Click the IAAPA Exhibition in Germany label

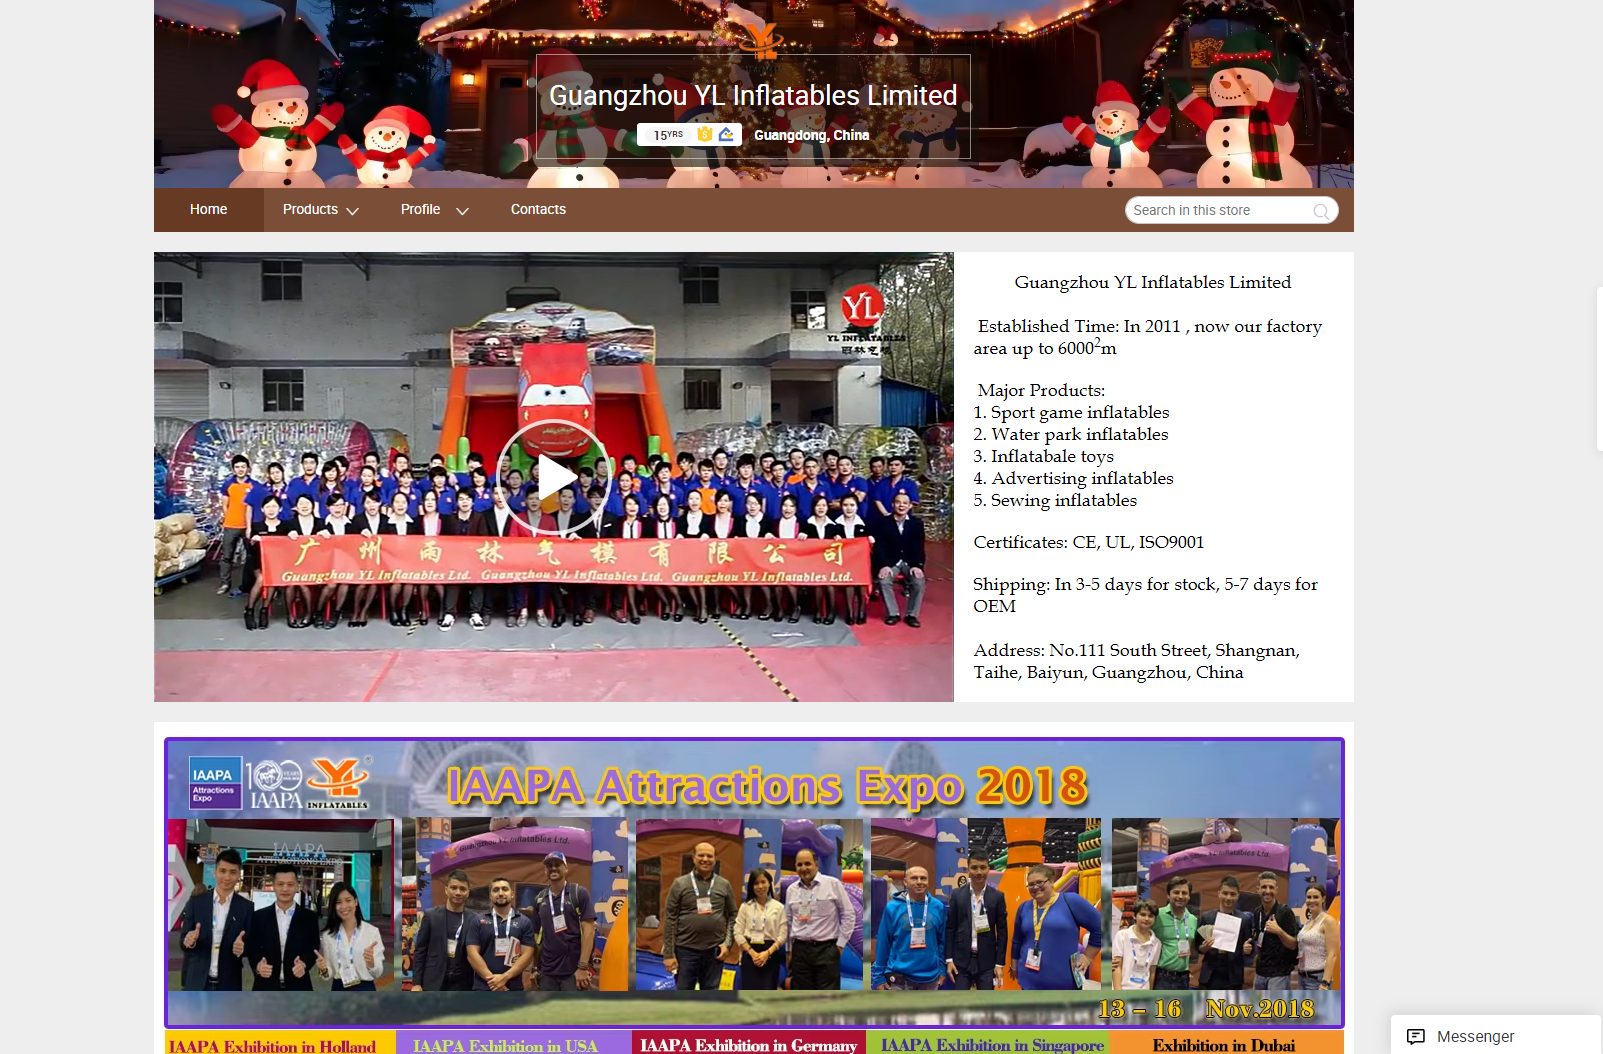click(748, 1045)
